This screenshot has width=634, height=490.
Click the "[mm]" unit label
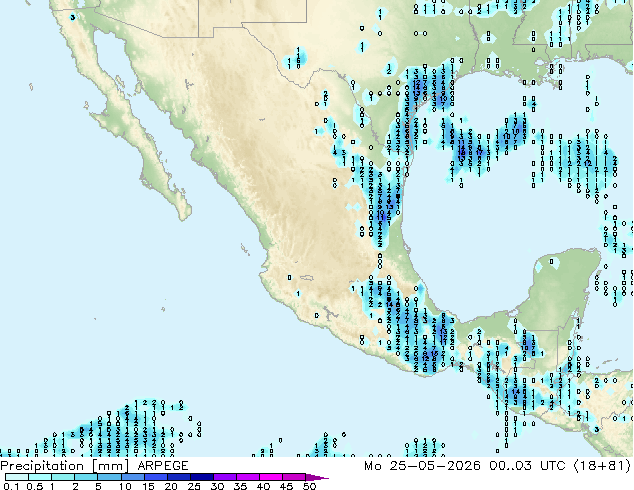[110, 466]
